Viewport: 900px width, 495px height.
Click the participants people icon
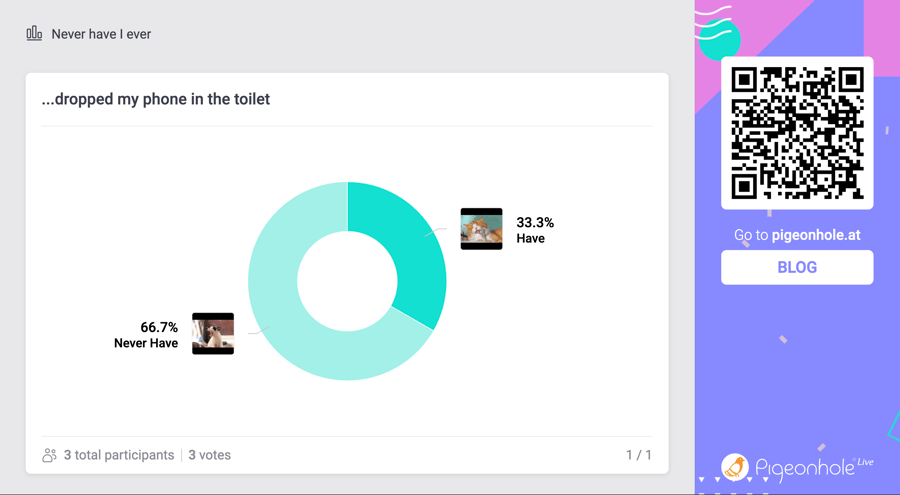49,455
